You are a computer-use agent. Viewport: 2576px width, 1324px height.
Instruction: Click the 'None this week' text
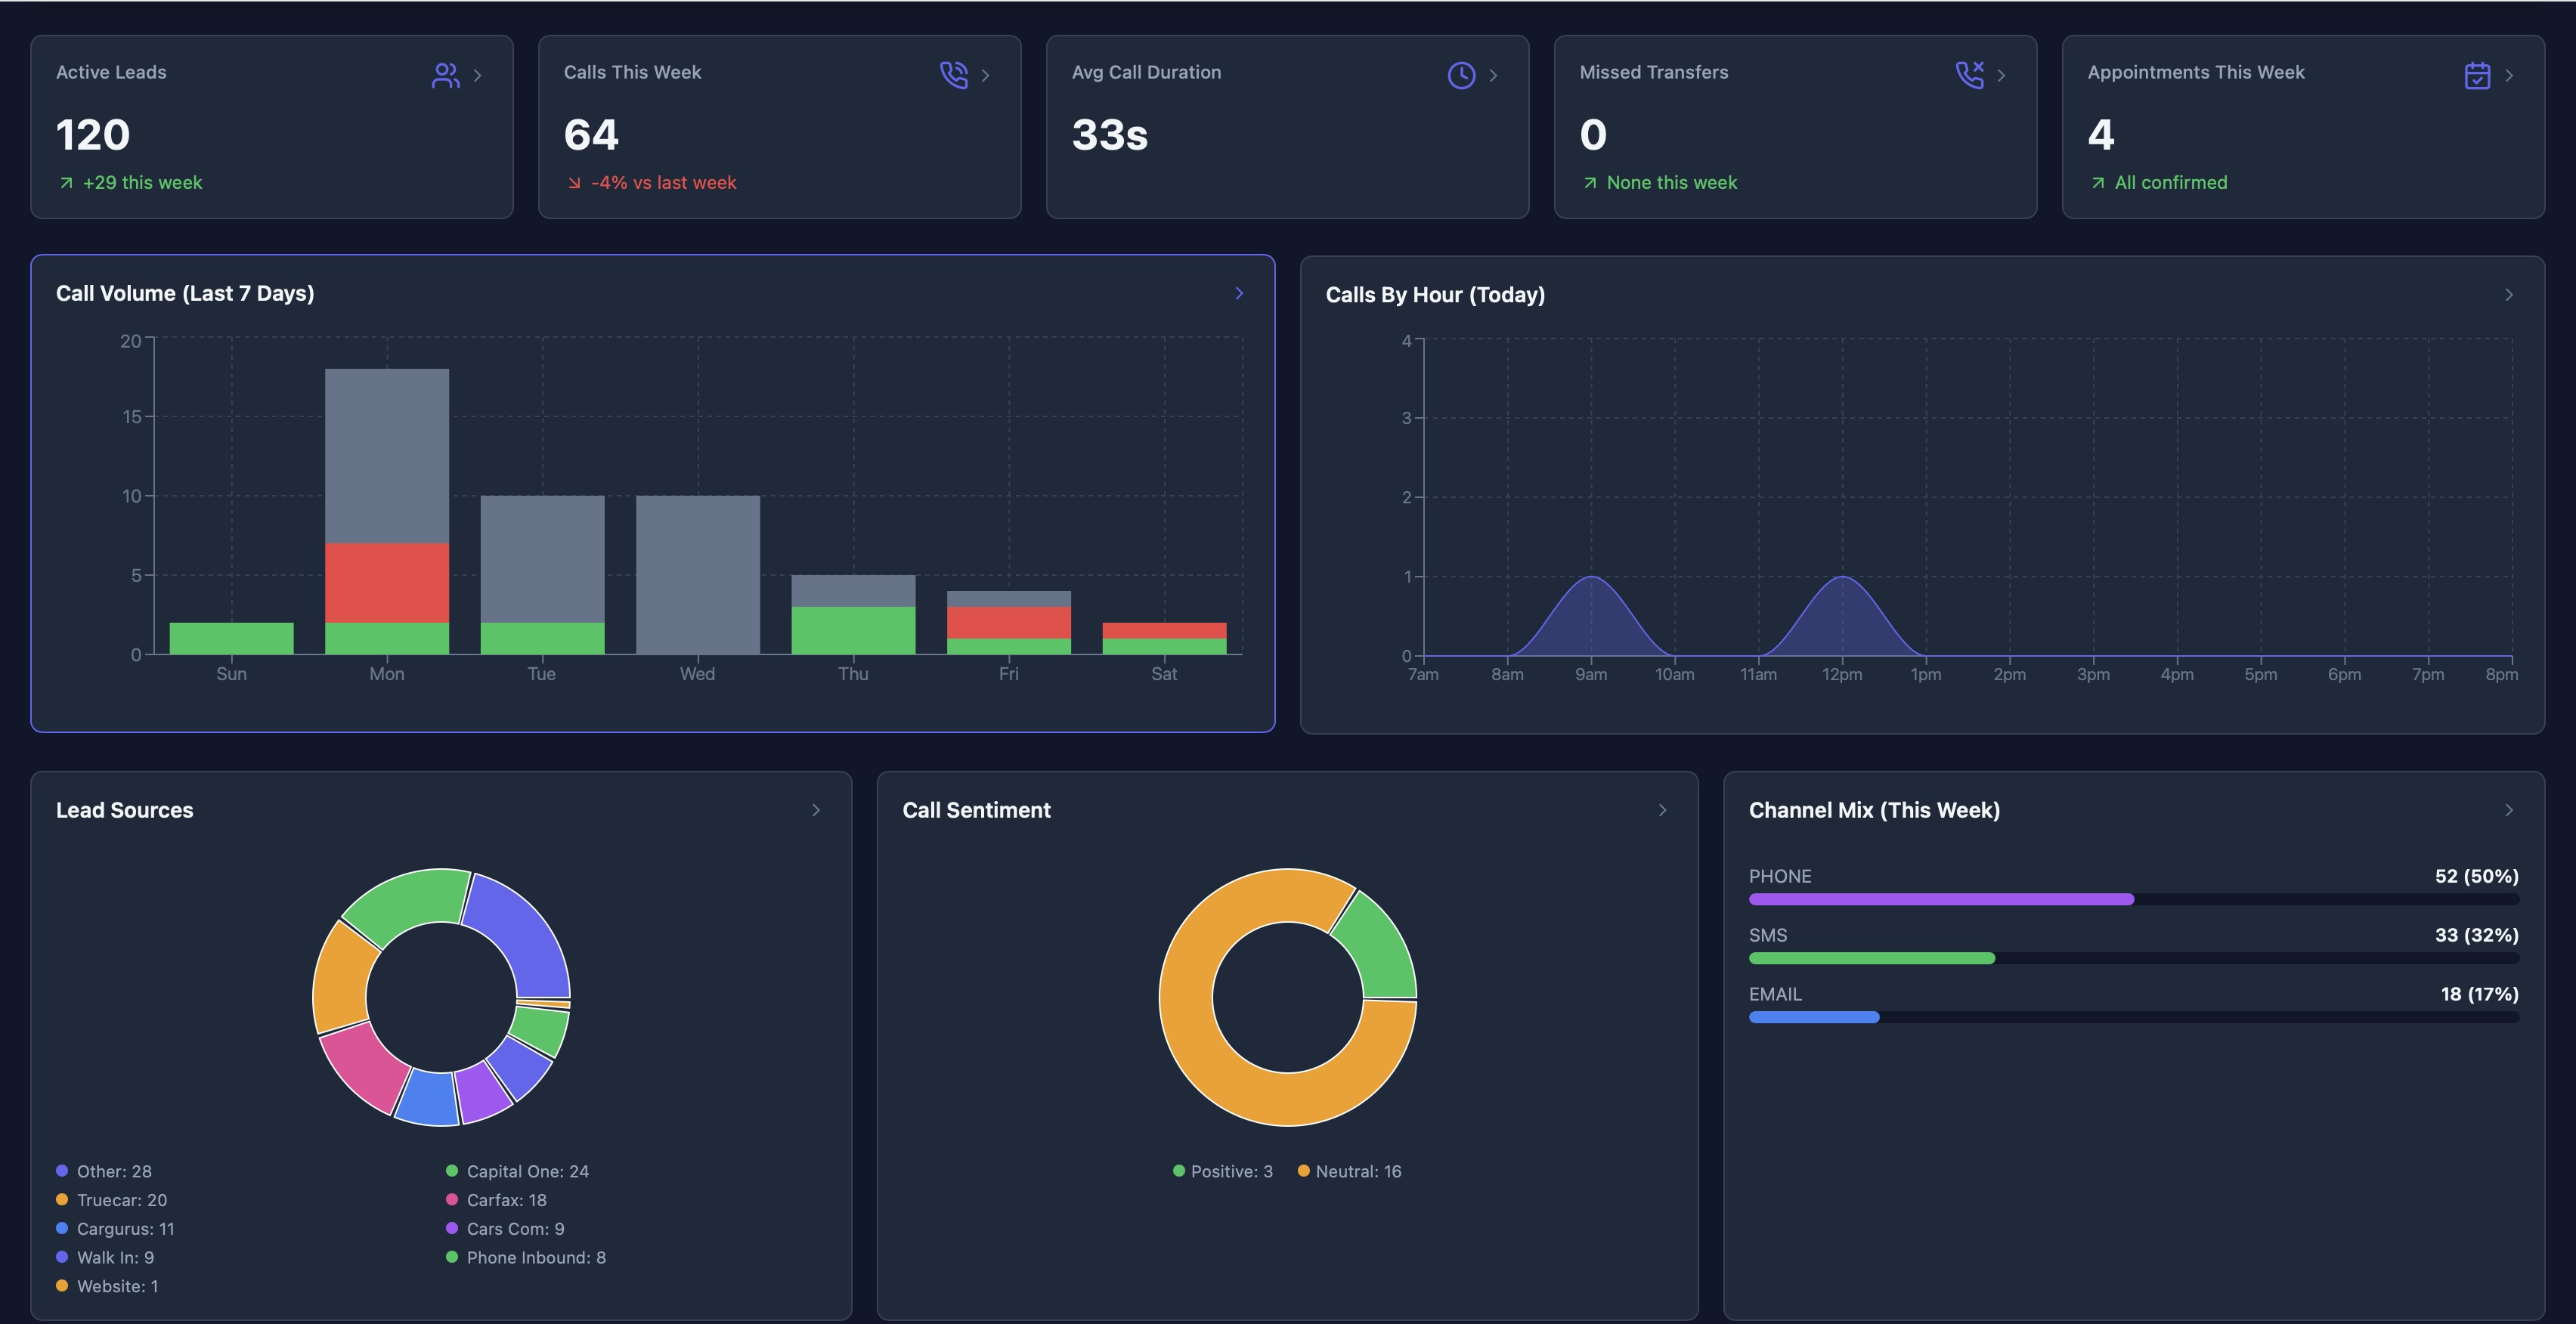coord(1672,183)
